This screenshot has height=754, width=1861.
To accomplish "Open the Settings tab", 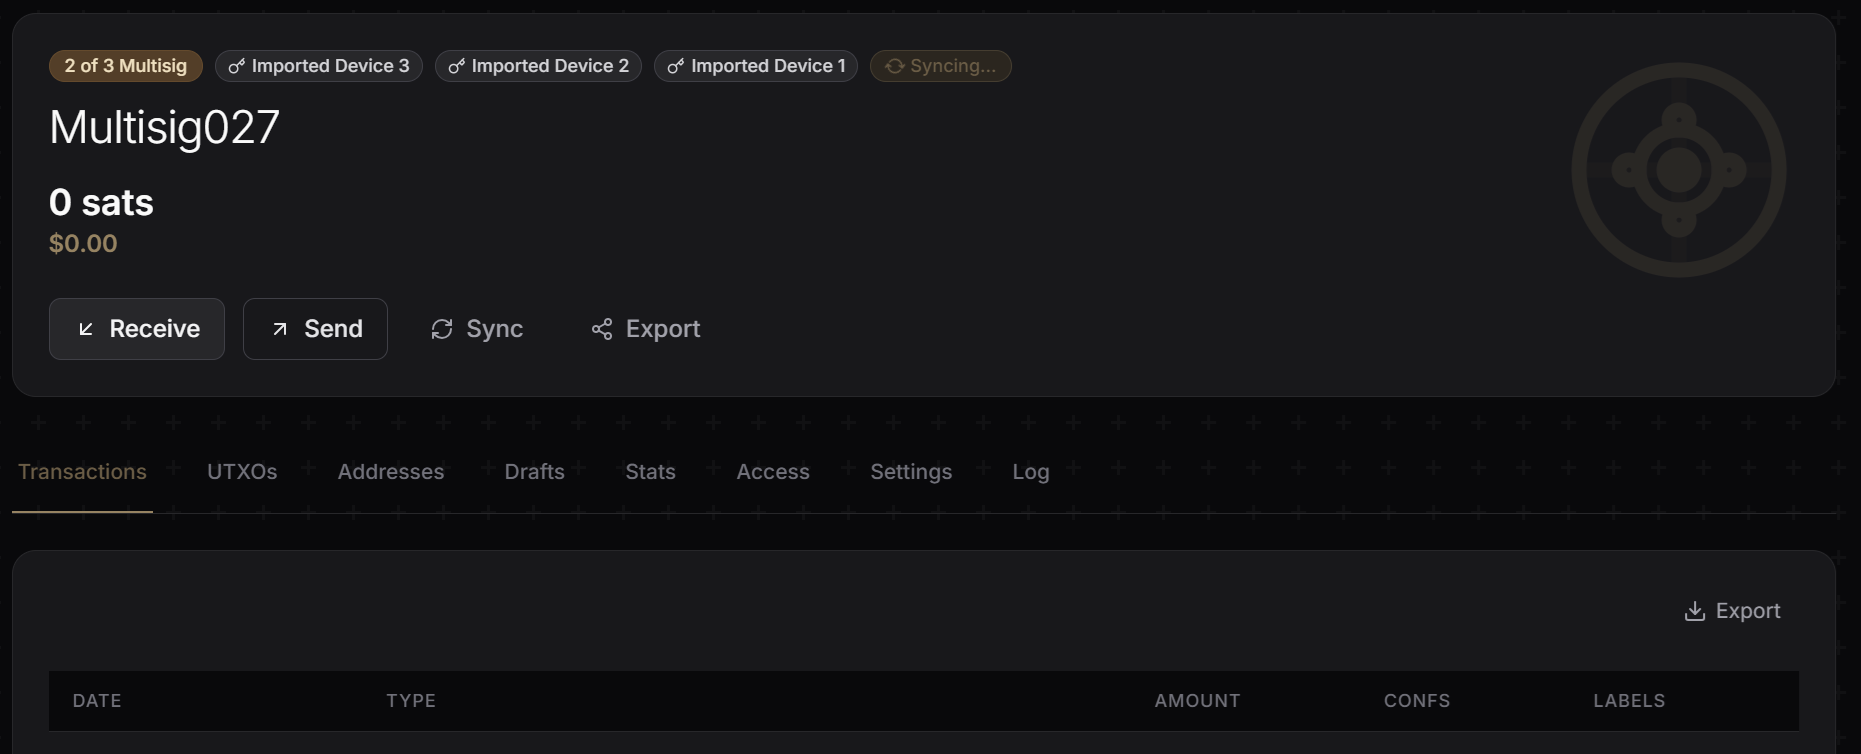I will coord(911,472).
